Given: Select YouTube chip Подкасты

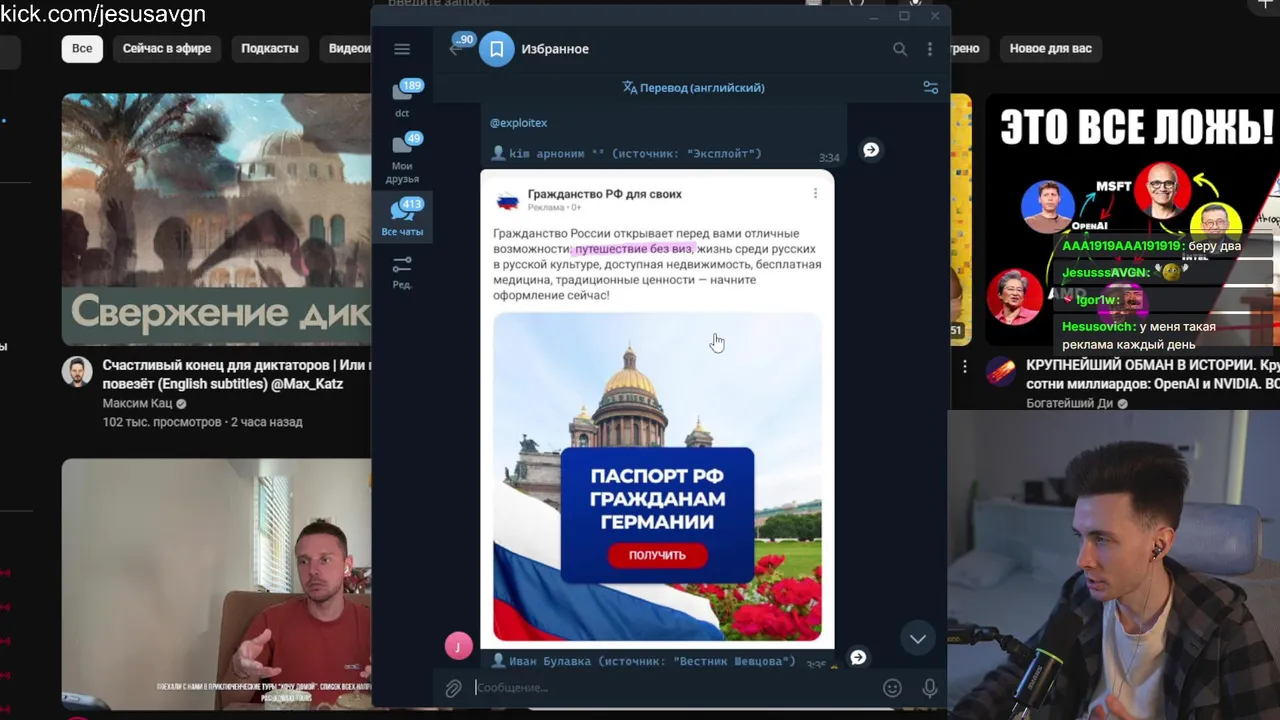Looking at the screenshot, I should 270,48.
